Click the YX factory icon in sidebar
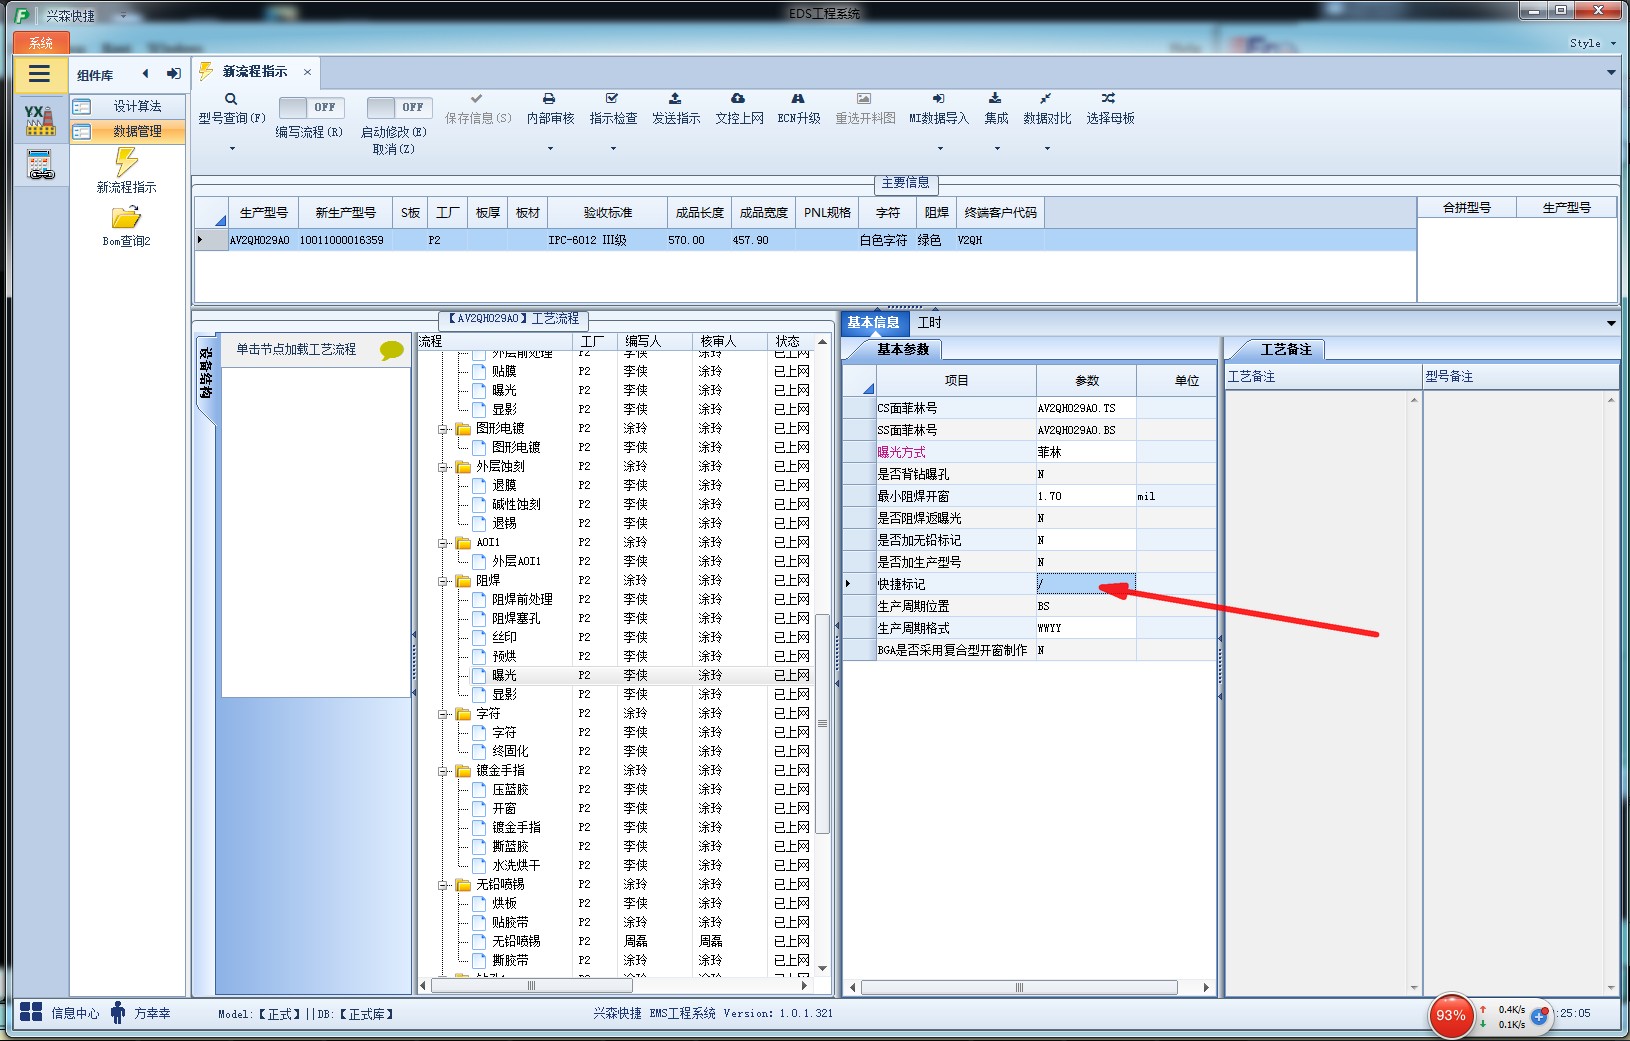 pyautogui.click(x=40, y=120)
